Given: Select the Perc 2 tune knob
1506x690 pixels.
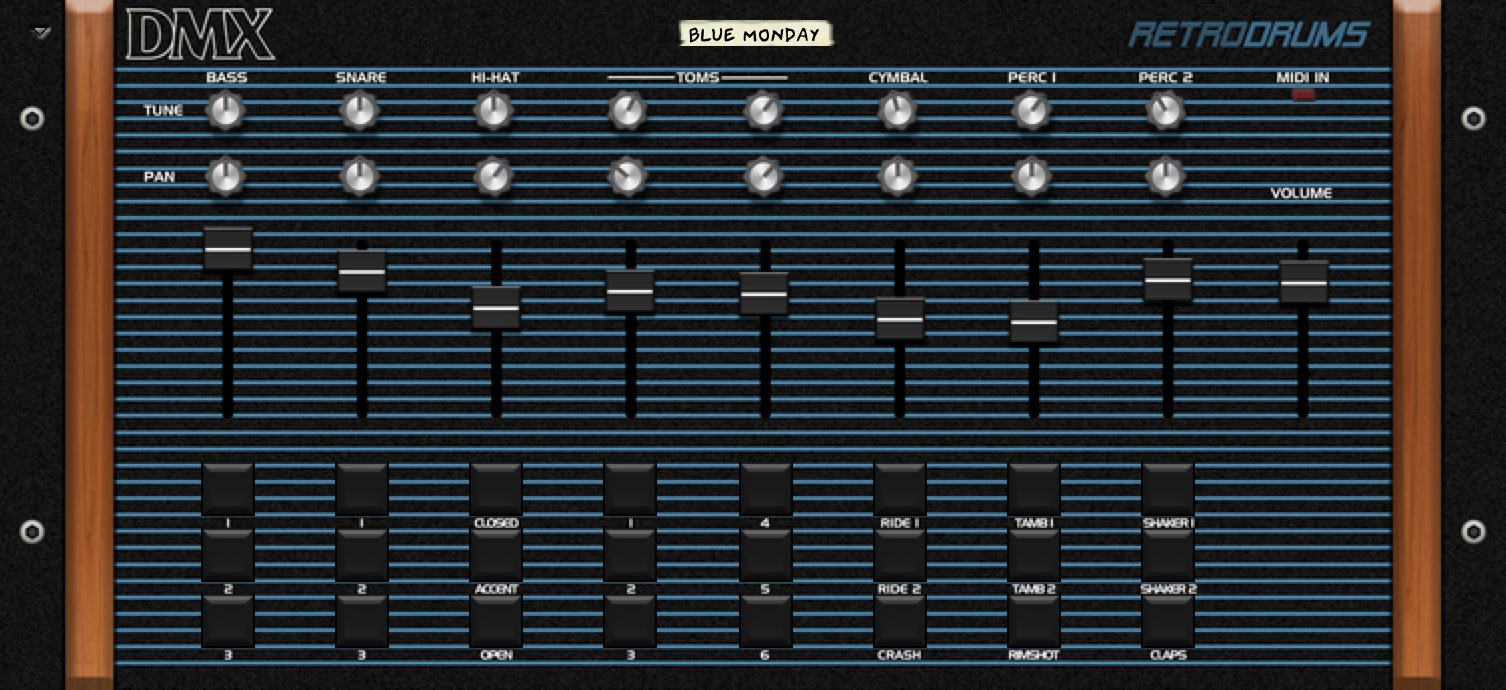Looking at the screenshot, I should [x=1165, y=111].
